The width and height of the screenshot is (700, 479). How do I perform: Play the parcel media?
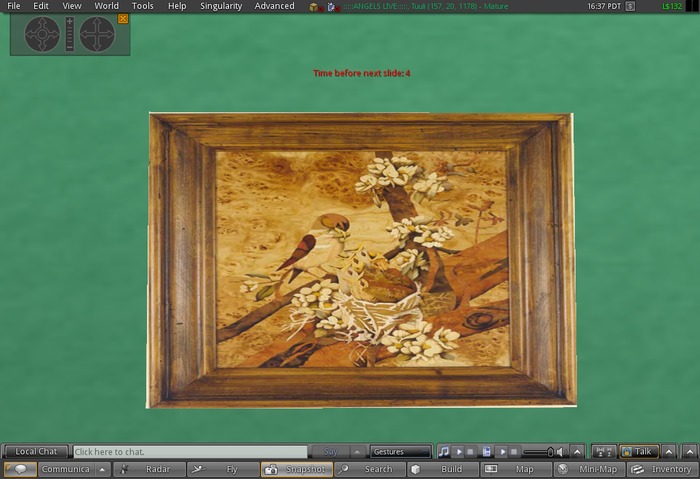point(502,452)
